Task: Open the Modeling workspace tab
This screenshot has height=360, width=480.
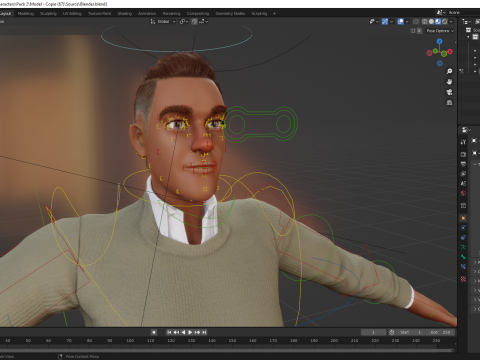Action: [x=26, y=13]
